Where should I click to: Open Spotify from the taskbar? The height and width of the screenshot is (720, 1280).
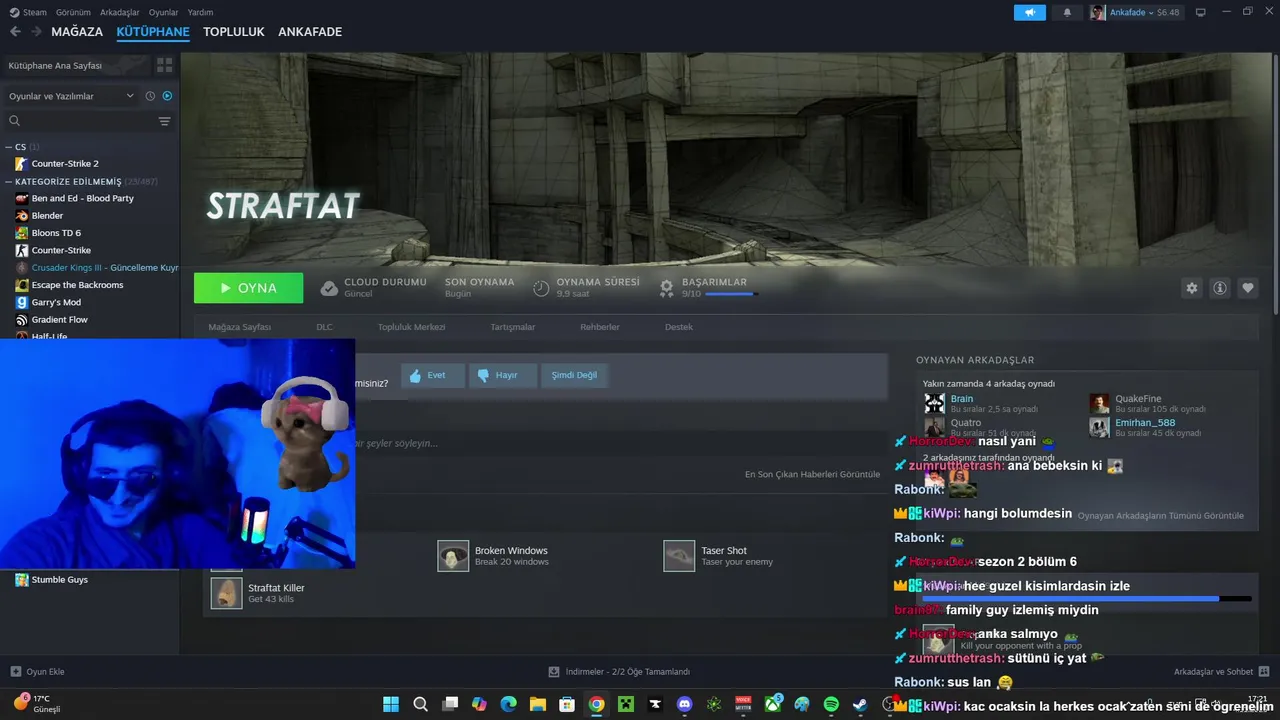831,704
